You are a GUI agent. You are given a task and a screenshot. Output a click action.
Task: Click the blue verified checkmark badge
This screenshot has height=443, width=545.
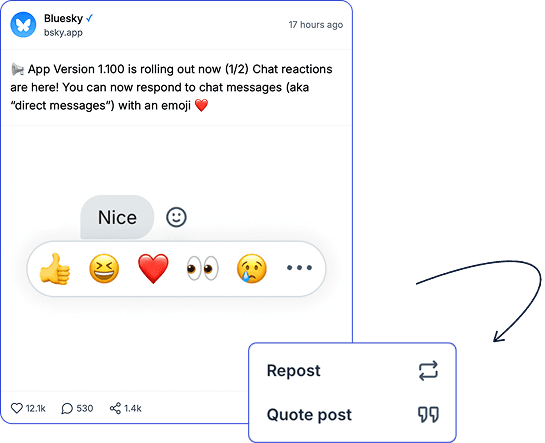(90, 18)
